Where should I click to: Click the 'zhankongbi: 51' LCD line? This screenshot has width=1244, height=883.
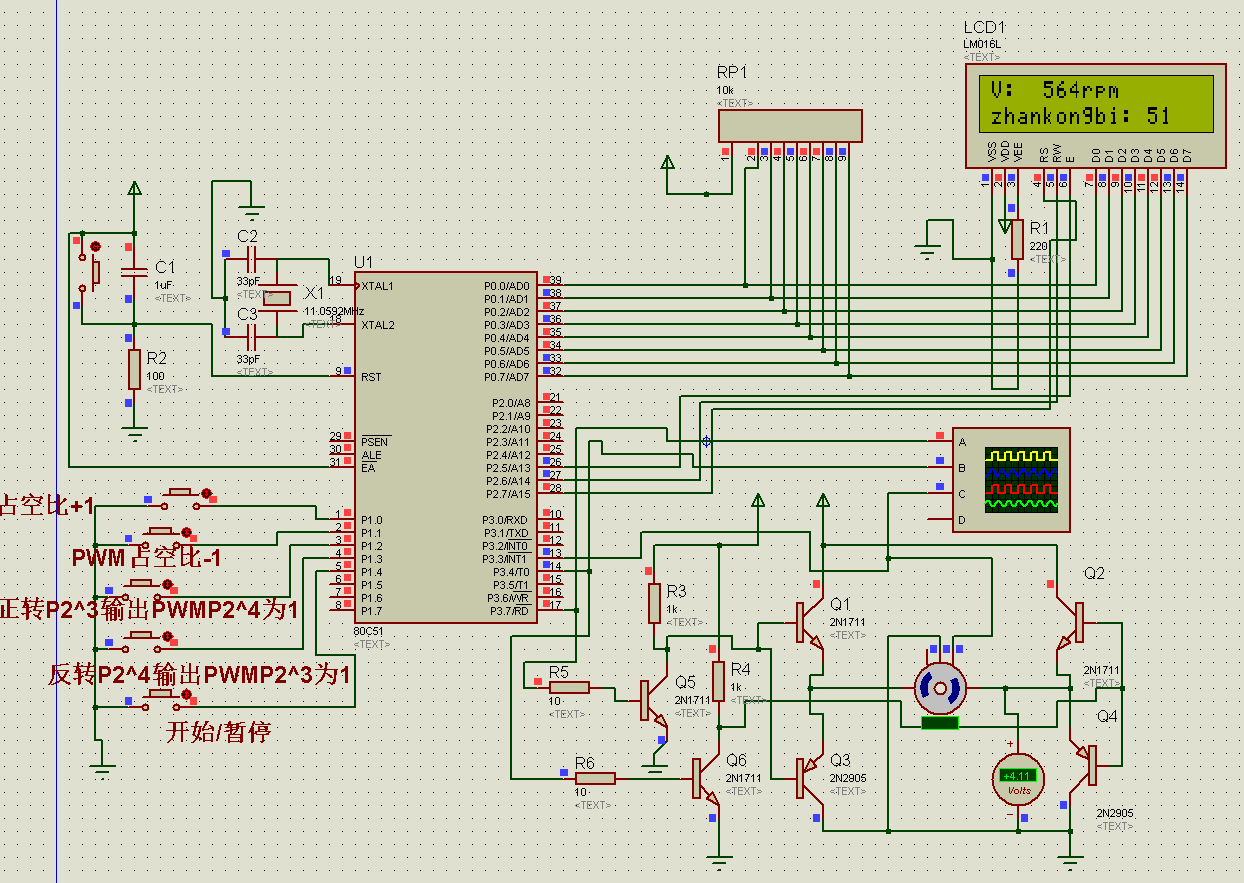click(x=1080, y=117)
